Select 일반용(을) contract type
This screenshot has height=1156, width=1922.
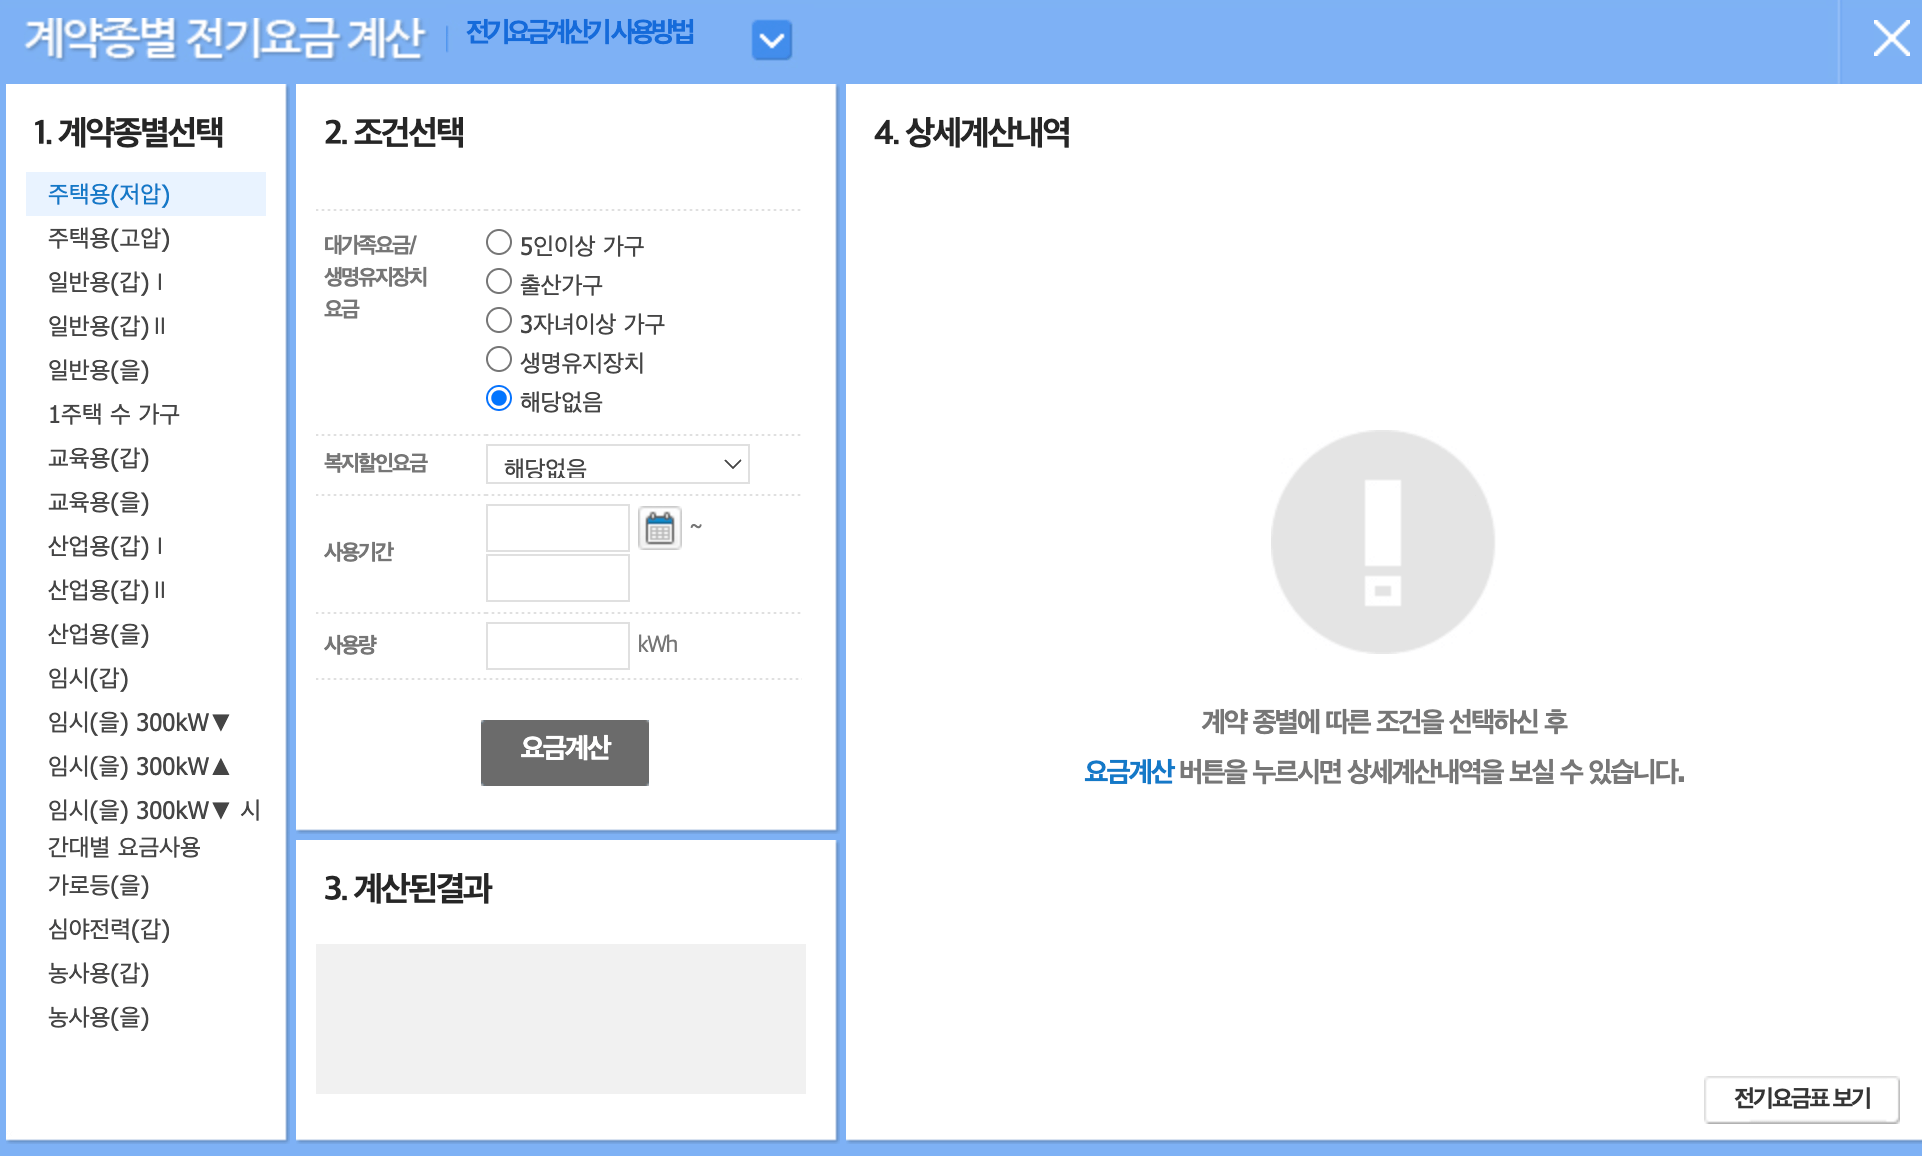pos(99,370)
